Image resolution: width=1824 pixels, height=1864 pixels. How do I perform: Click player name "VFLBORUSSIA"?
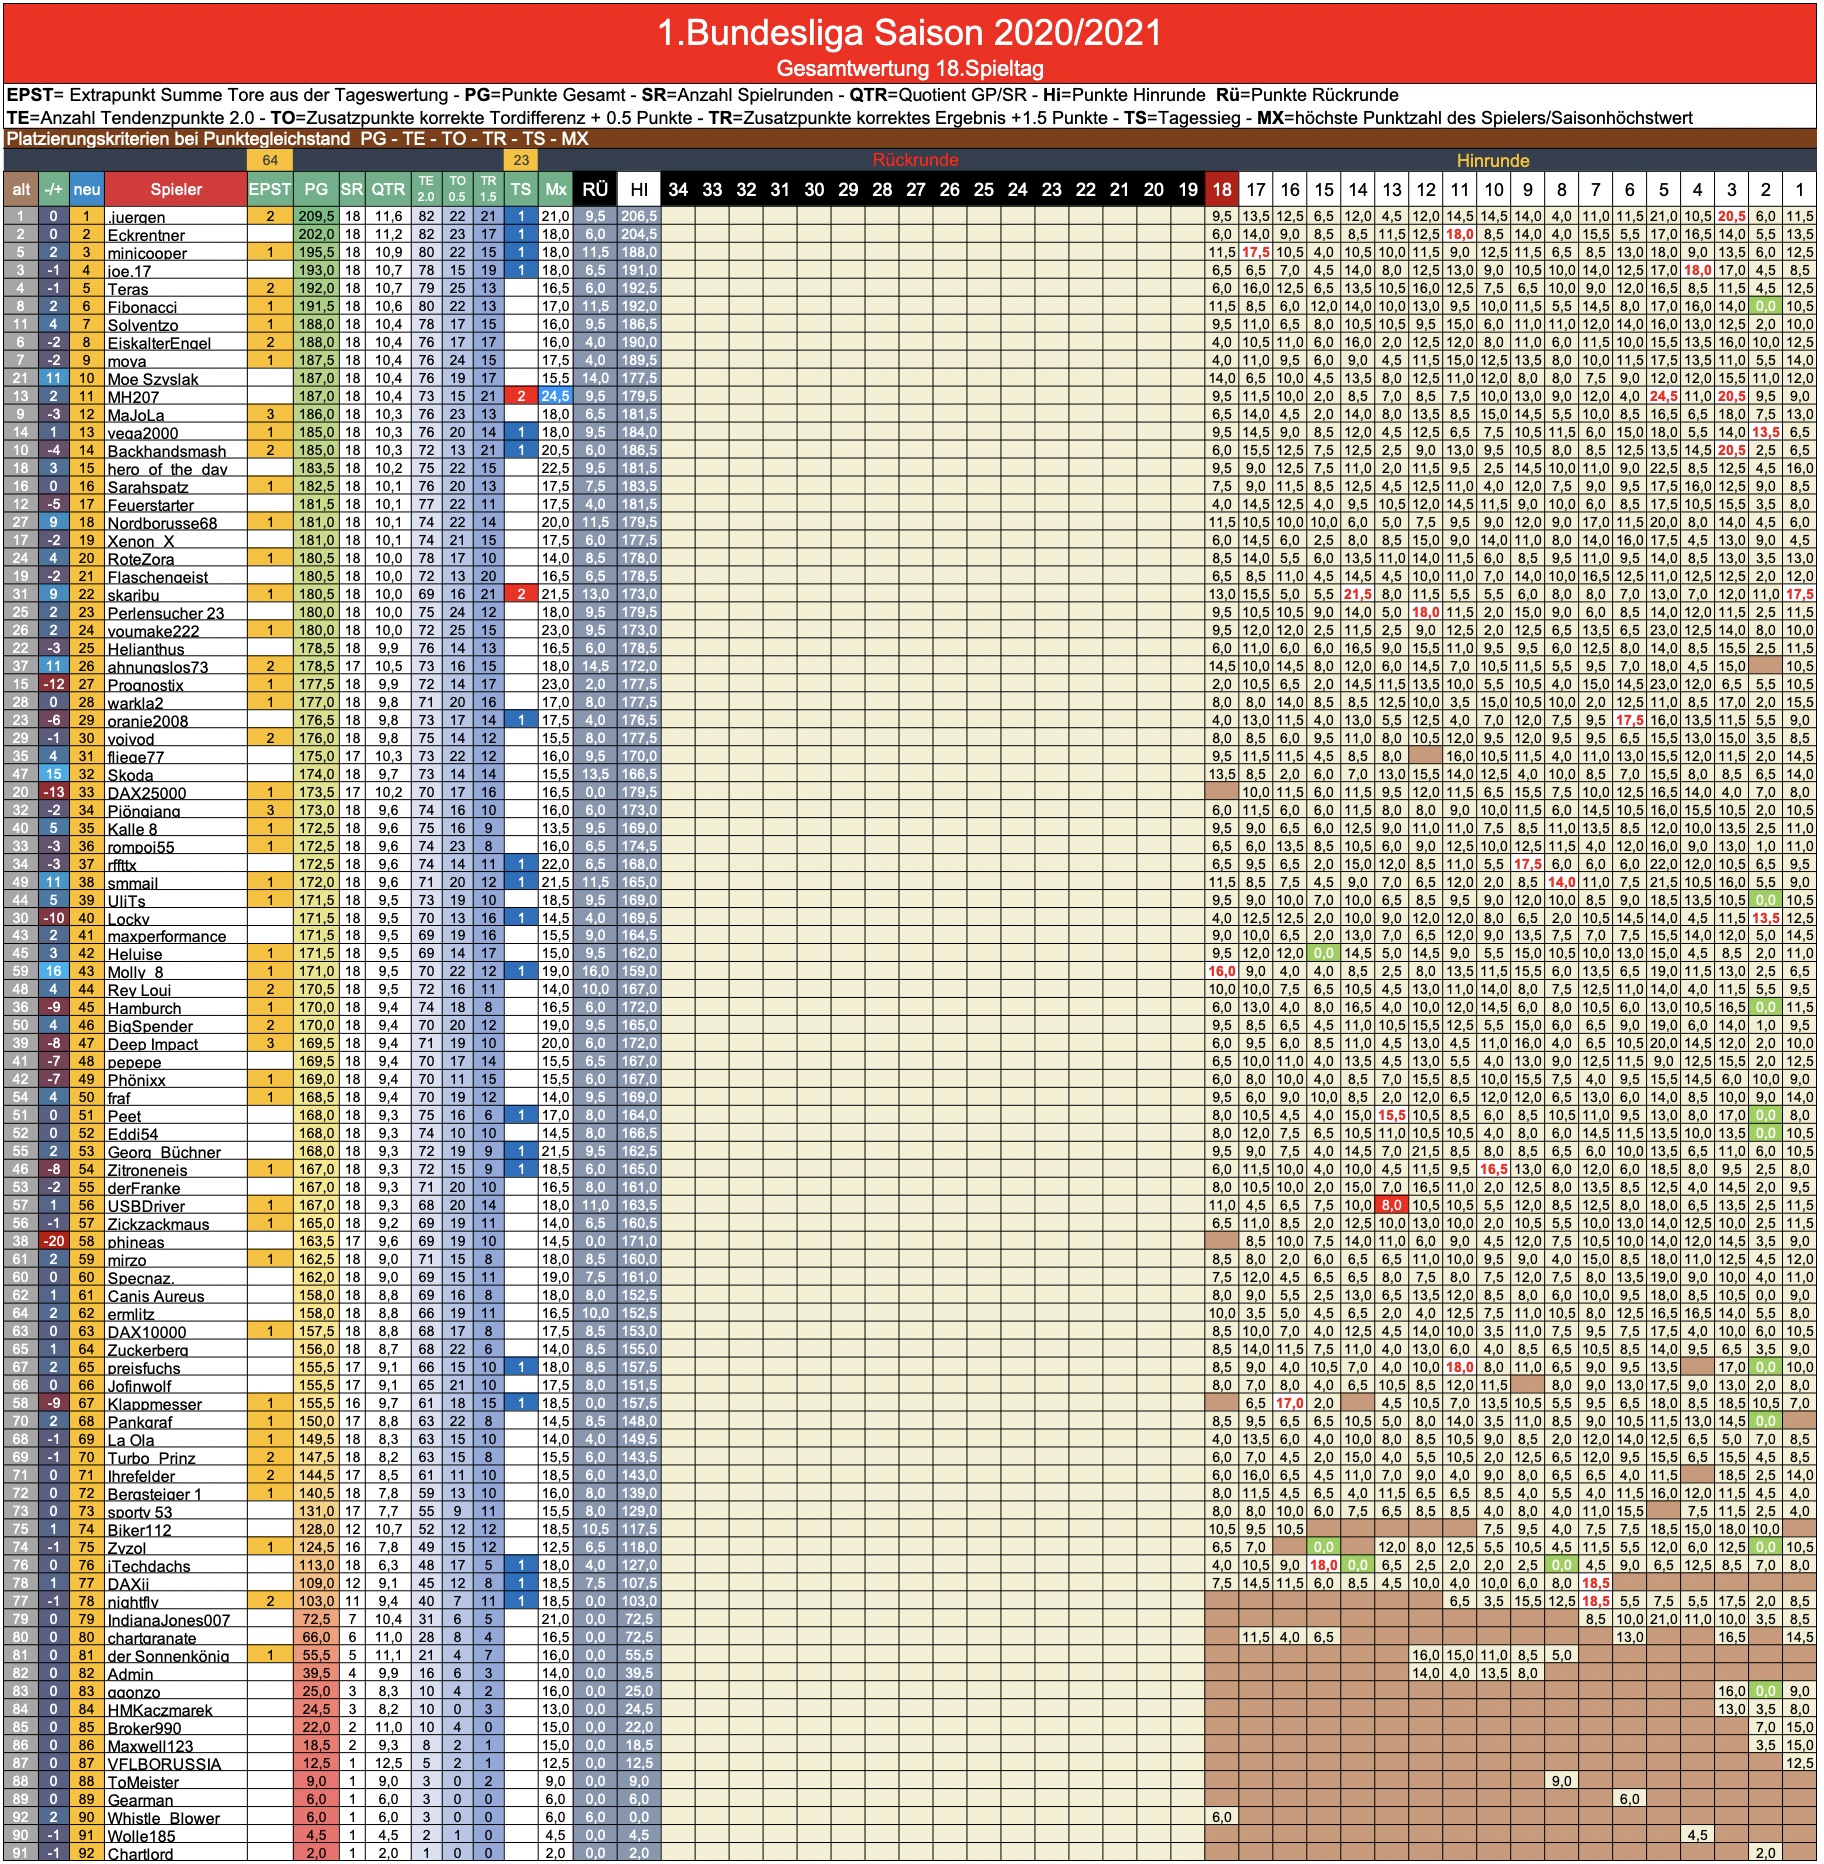pyautogui.click(x=164, y=1763)
